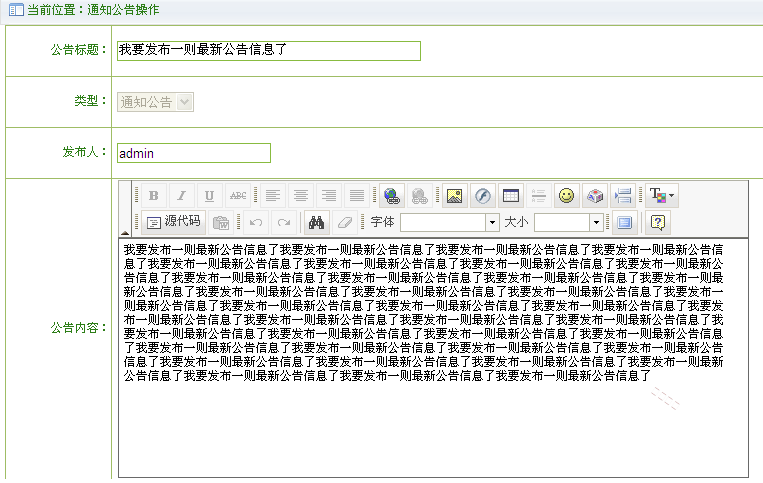Align text left in editor

coord(273,196)
